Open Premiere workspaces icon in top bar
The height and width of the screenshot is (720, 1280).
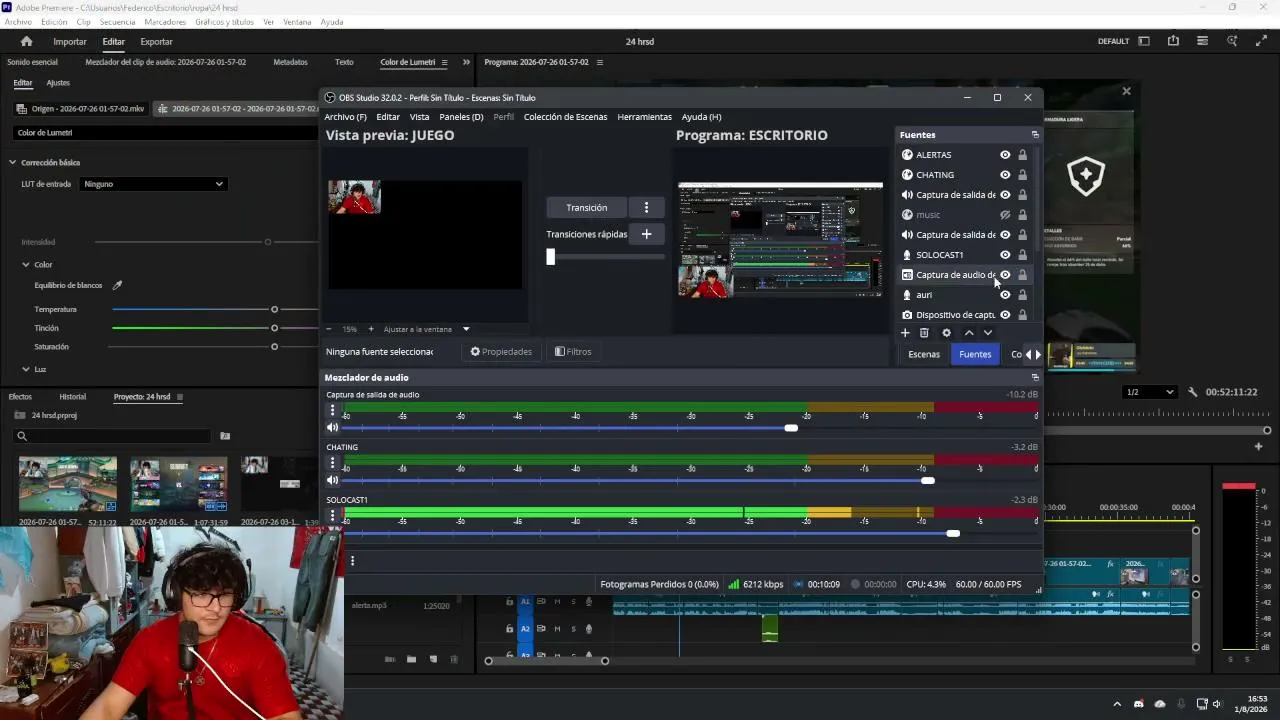pos(1144,41)
